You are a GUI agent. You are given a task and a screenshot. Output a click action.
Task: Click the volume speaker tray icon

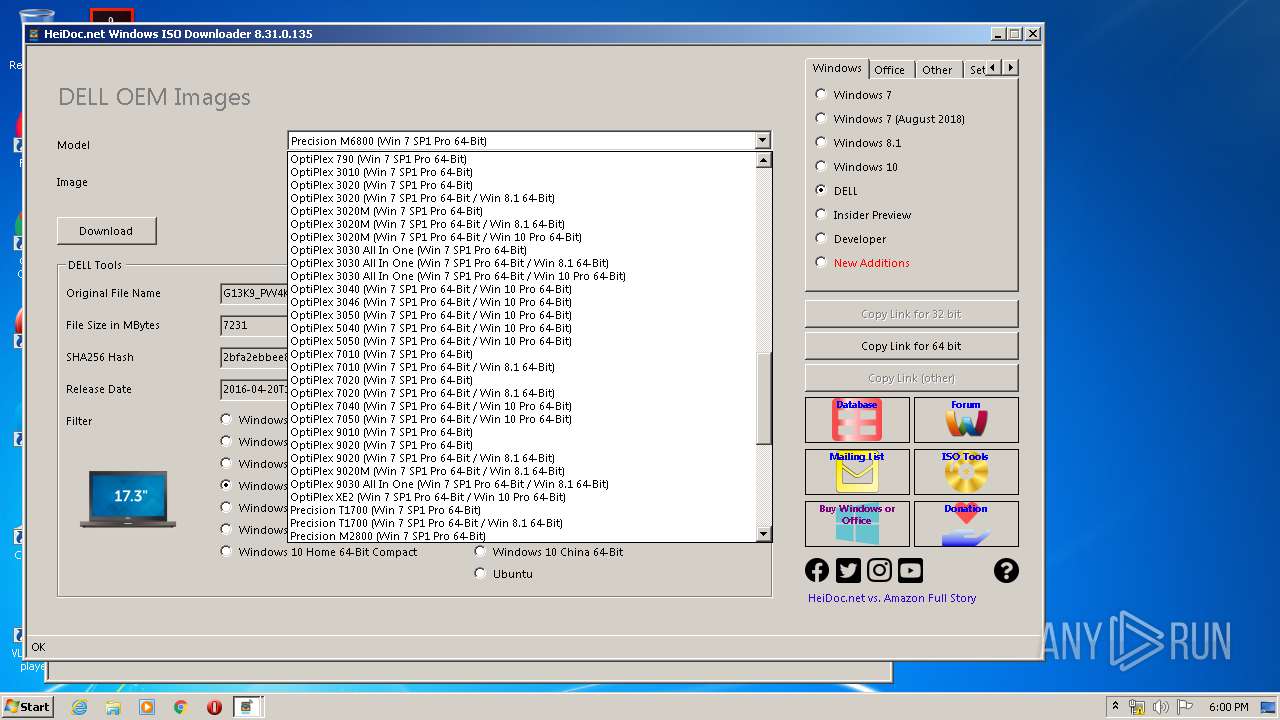click(x=1158, y=707)
